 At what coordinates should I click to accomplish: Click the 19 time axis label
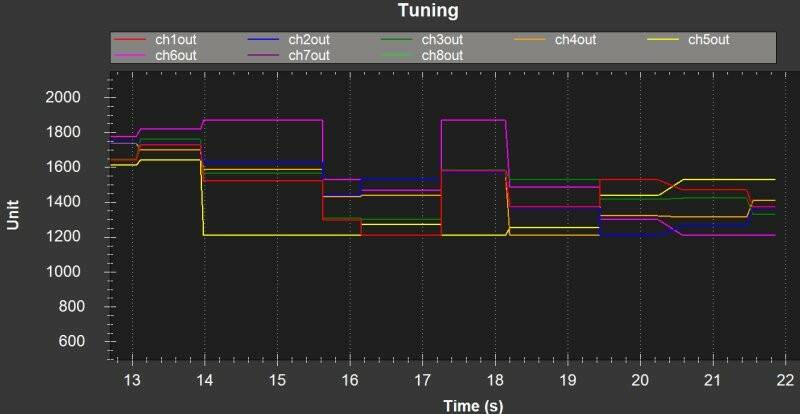coord(567,380)
